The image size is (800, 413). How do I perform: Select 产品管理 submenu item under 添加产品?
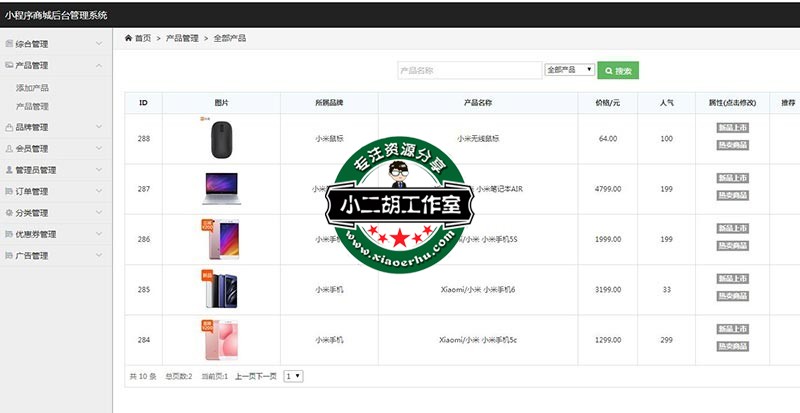pyautogui.click(x=32, y=106)
